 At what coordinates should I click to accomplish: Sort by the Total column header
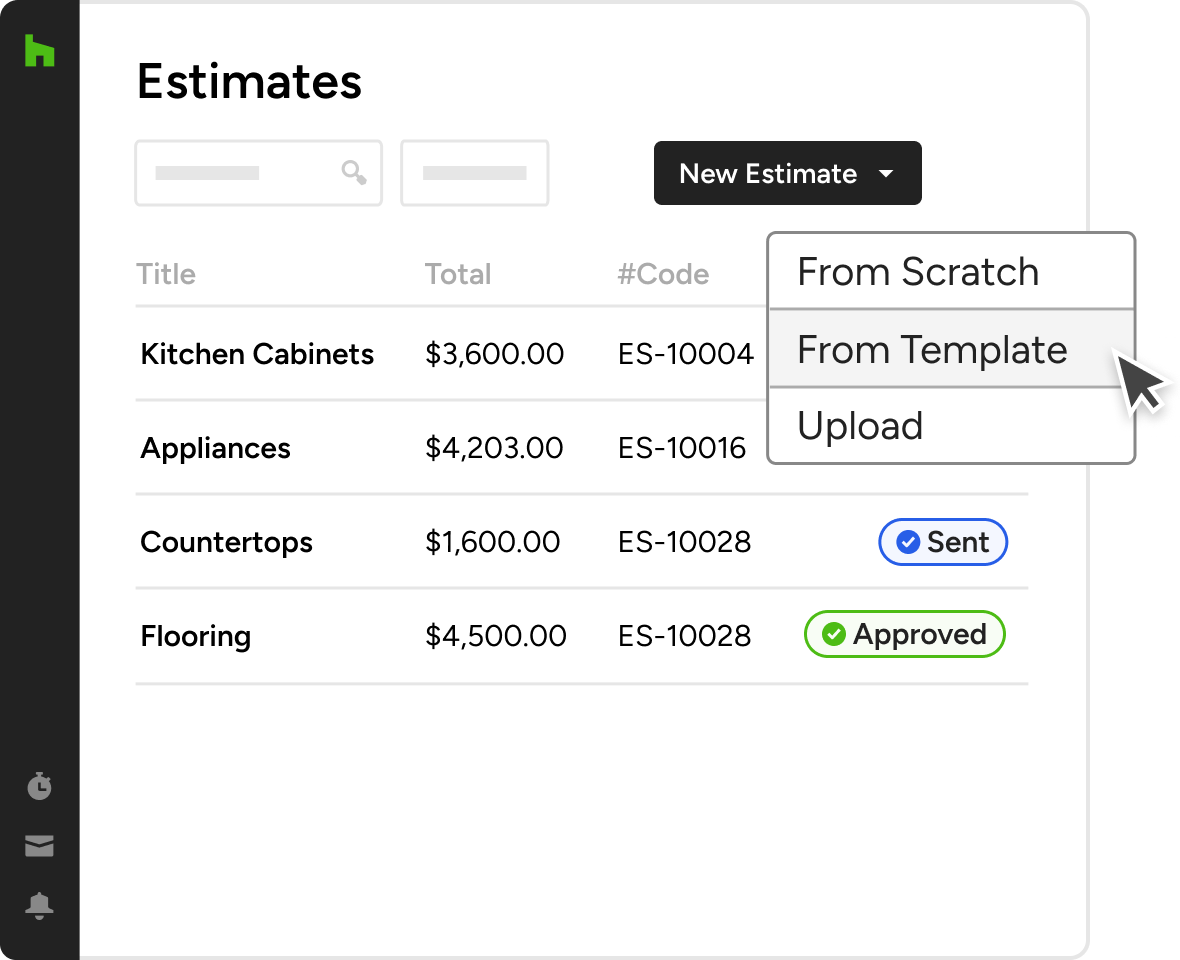[458, 274]
